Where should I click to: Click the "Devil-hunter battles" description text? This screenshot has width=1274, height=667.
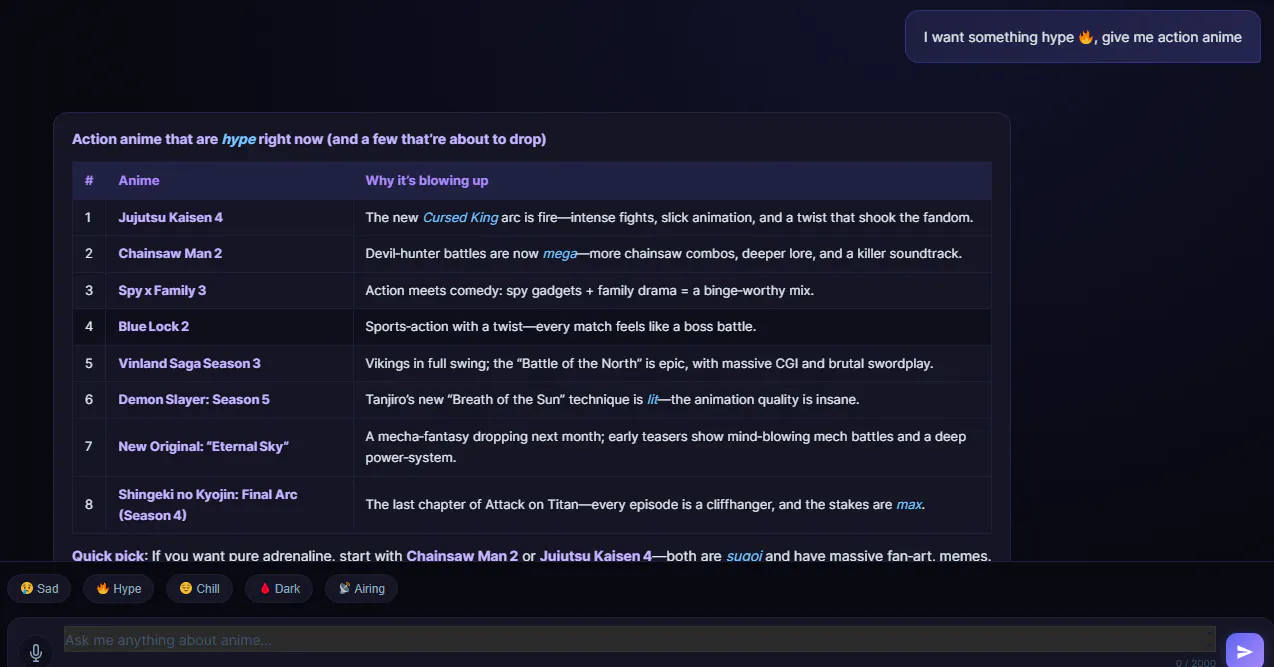(664, 253)
